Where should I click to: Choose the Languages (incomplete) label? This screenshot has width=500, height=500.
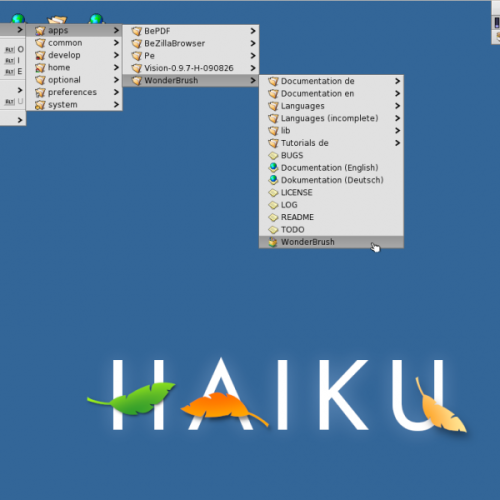(x=329, y=119)
